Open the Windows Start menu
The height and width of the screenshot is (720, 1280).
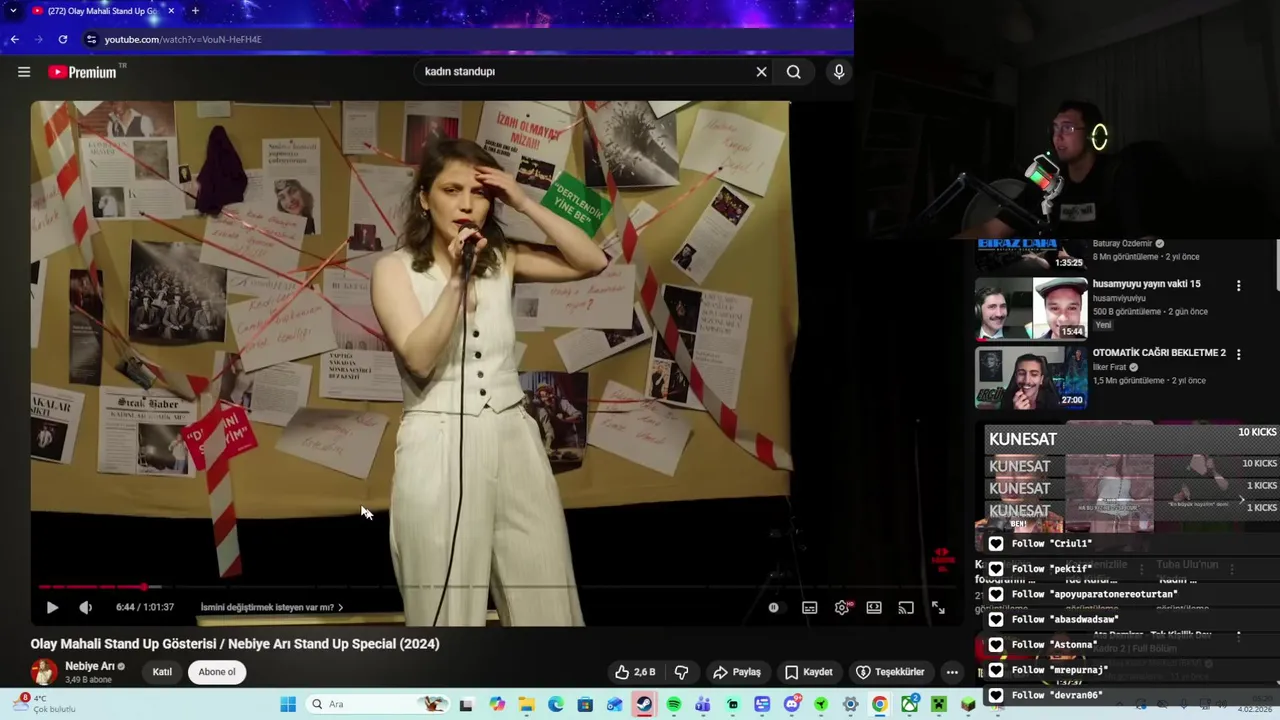coord(288,704)
